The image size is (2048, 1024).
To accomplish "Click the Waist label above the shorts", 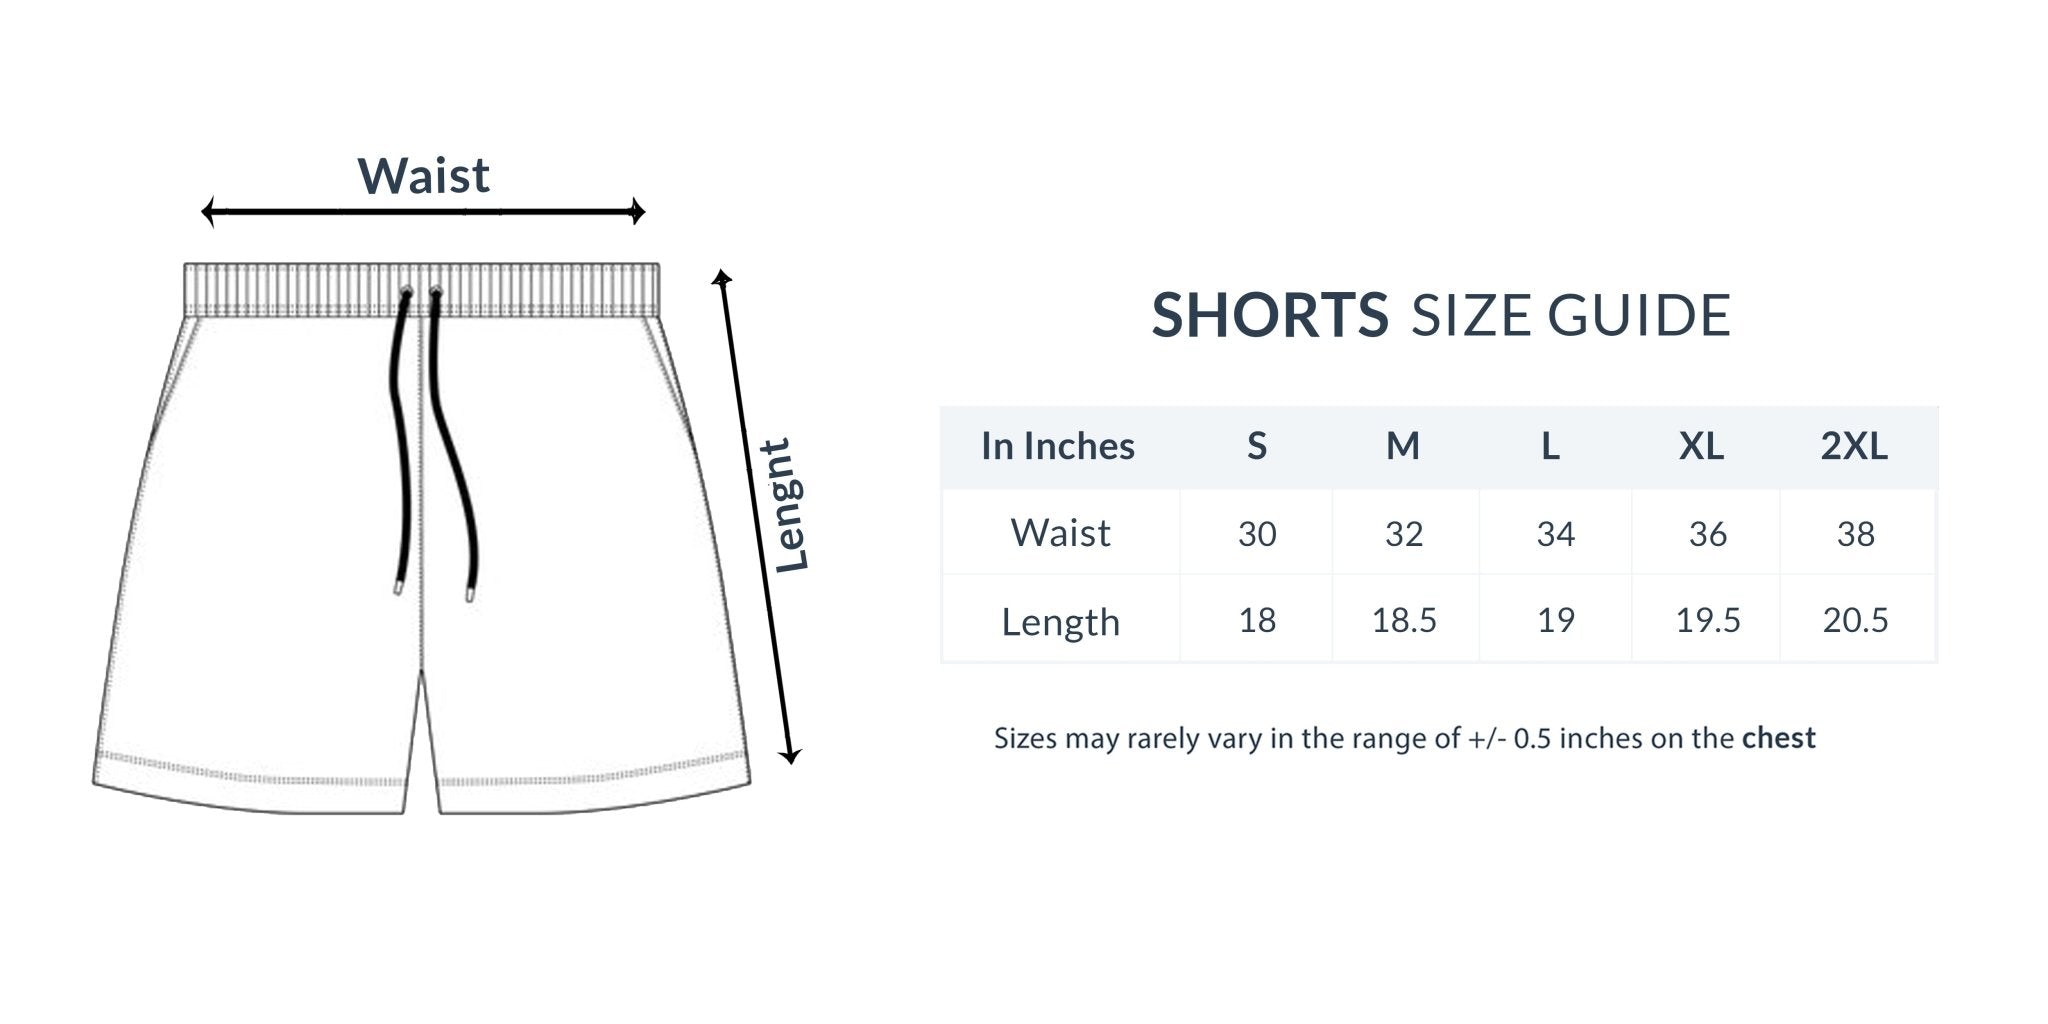I will coord(424,176).
